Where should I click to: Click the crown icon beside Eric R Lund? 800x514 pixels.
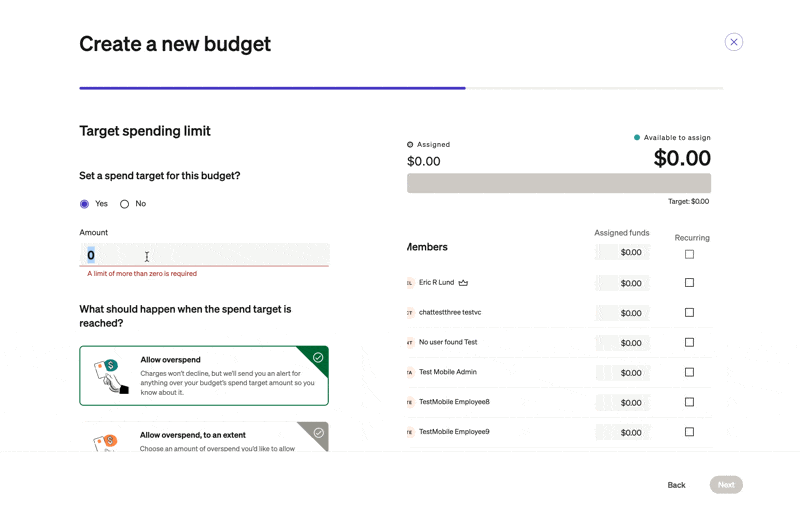point(463,283)
